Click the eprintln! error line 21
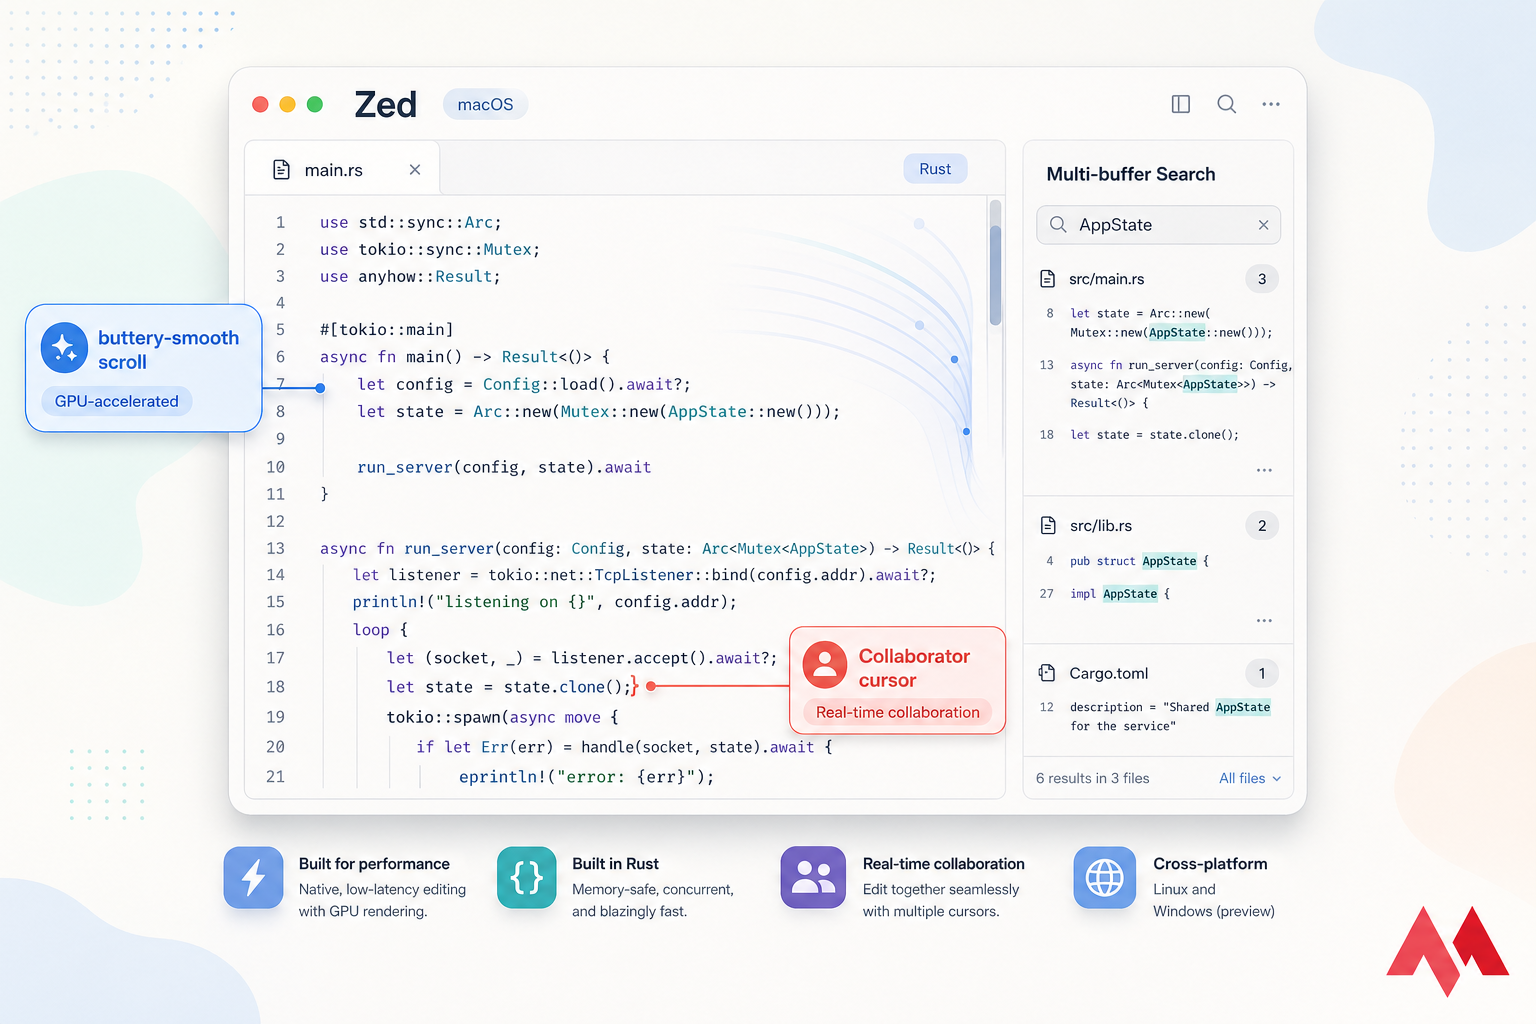This screenshot has height=1024, width=1536. tap(586, 777)
